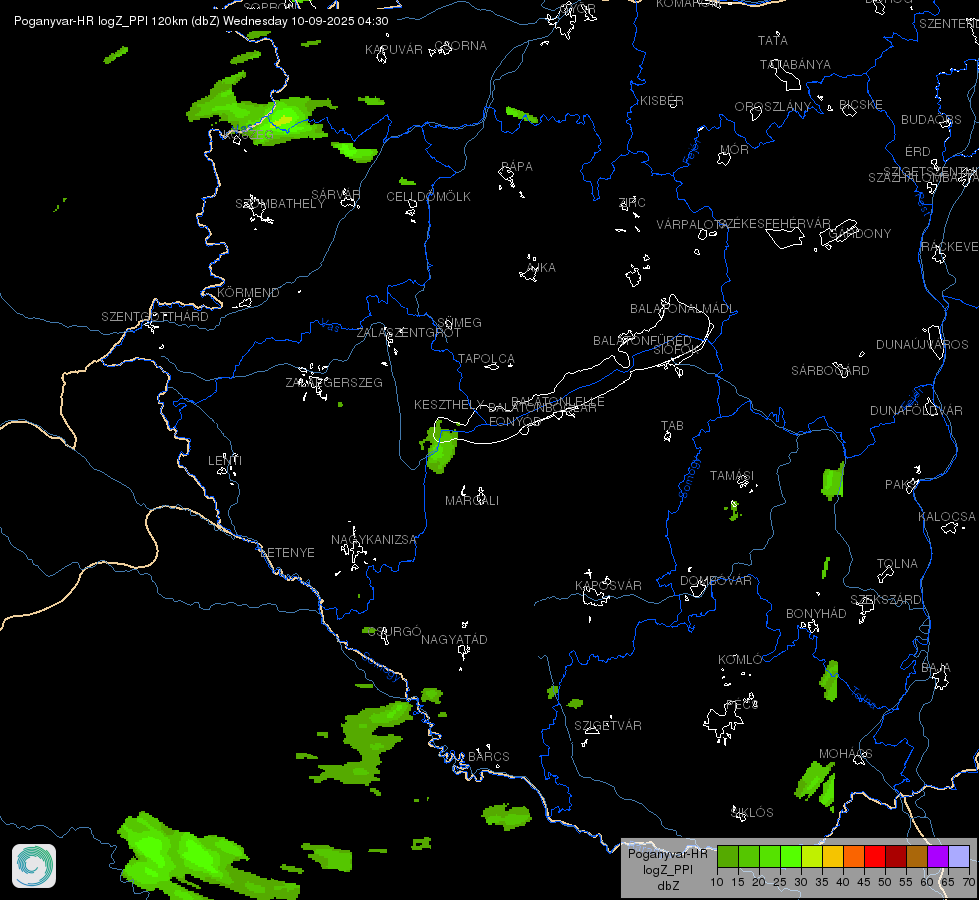The width and height of the screenshot is (979, 900).
Task: Click the TAMÁSI city label
Action: (732, 476)
